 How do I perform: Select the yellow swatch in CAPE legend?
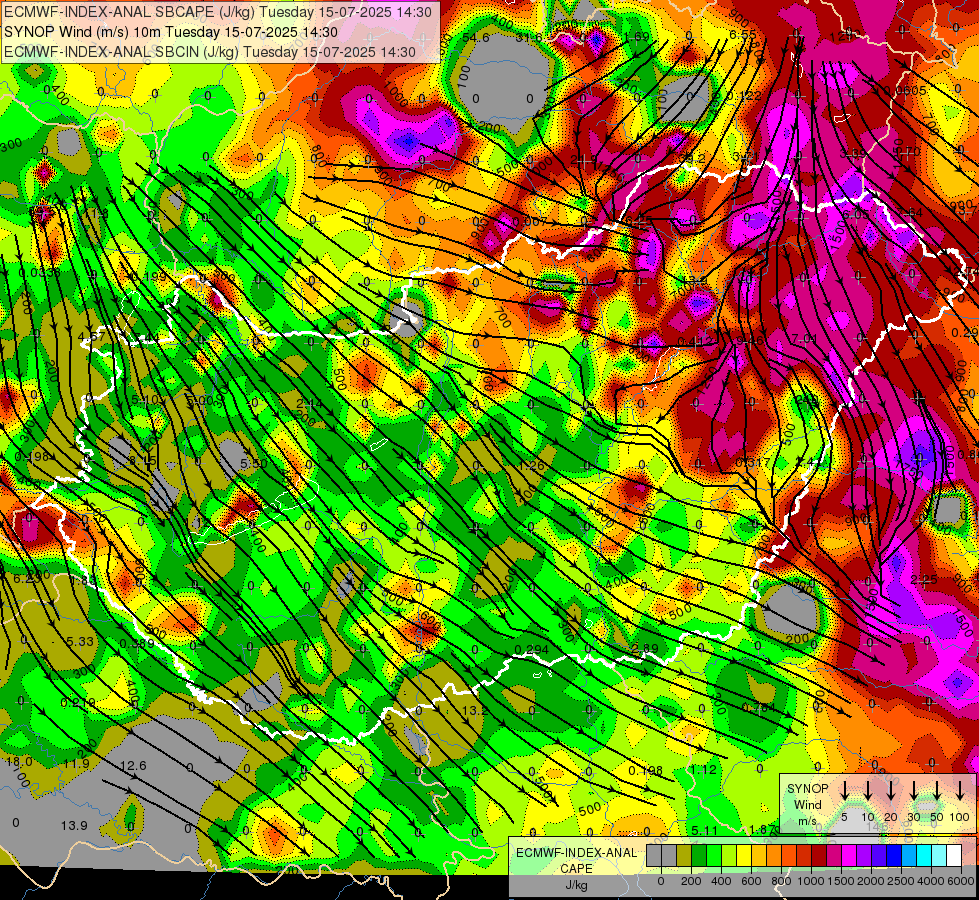tap(744, 856)
